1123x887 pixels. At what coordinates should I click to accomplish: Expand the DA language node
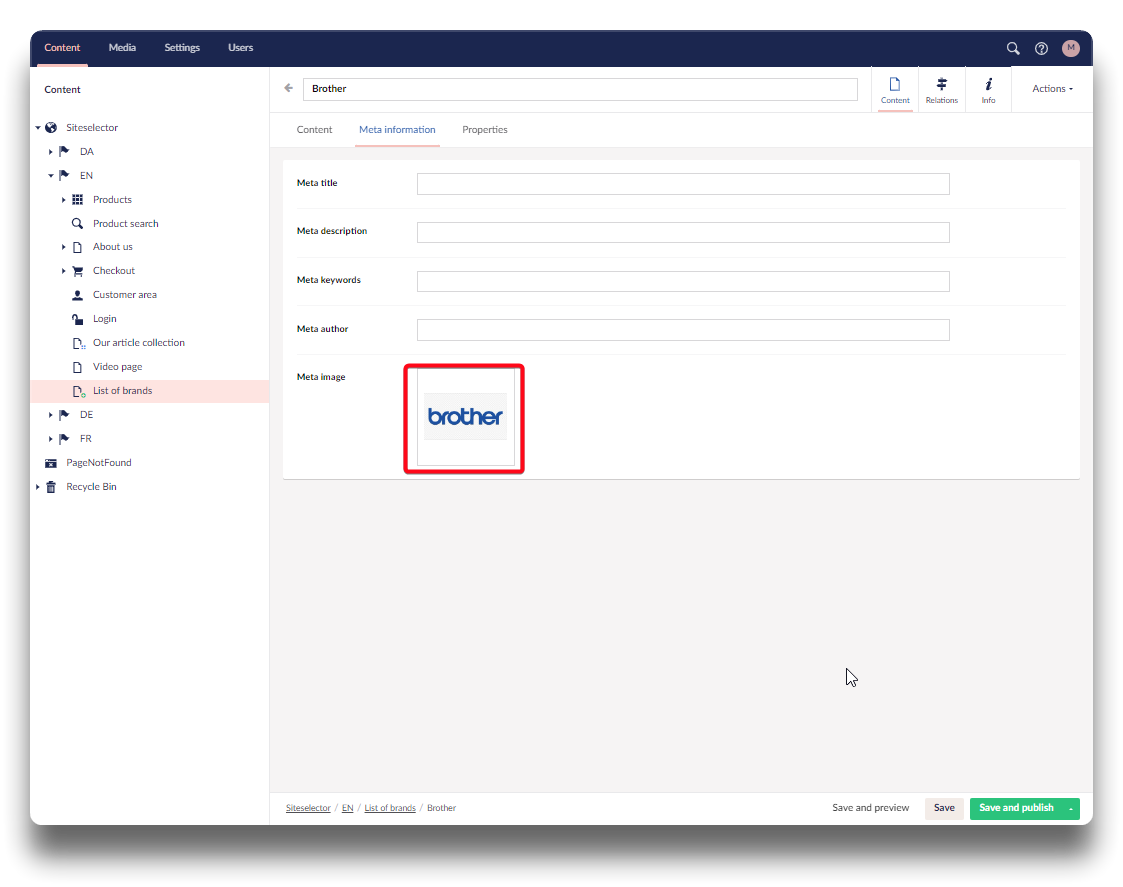(51, 152)
